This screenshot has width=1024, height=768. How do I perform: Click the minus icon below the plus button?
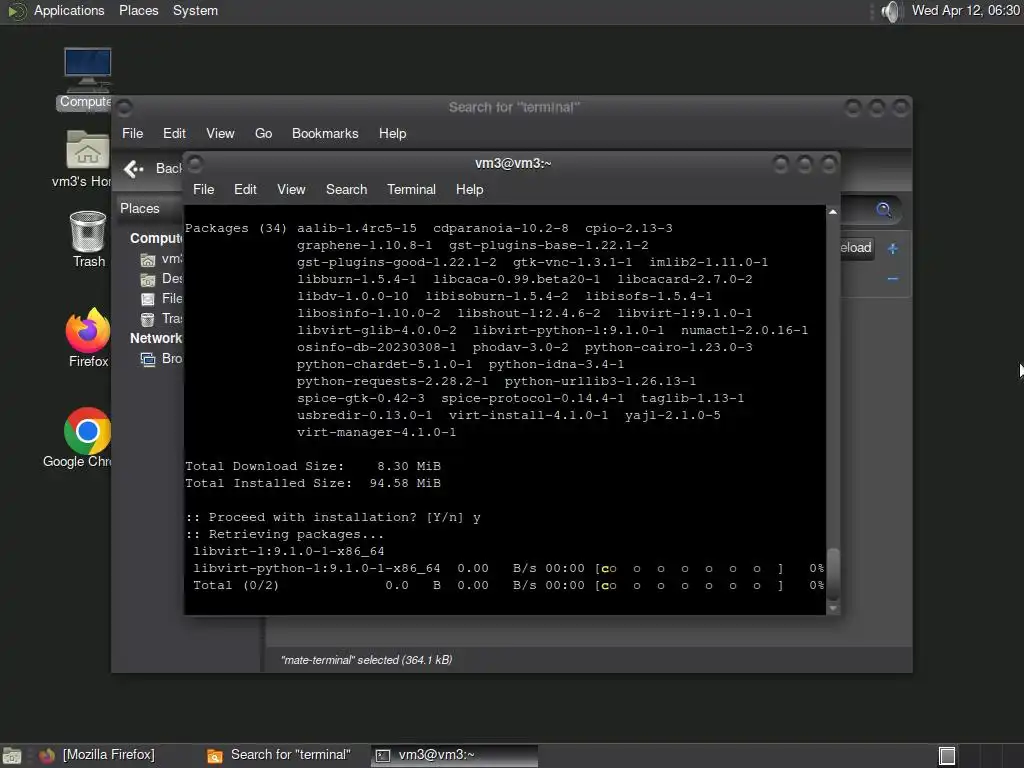(893, 279)
